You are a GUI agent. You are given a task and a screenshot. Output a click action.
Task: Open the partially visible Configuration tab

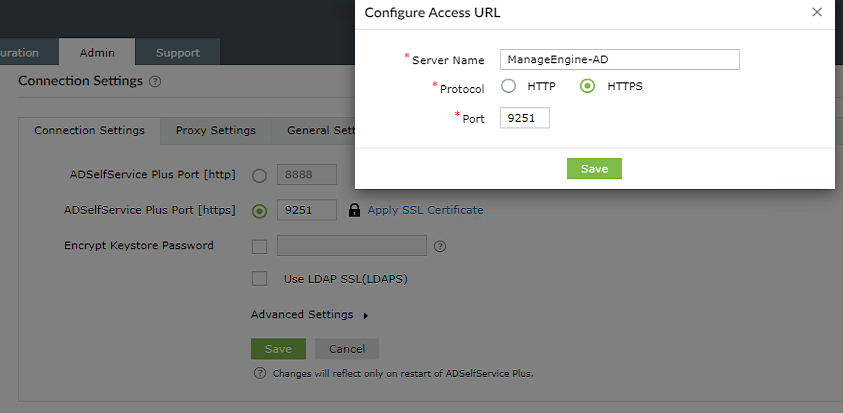coord(27,53)
